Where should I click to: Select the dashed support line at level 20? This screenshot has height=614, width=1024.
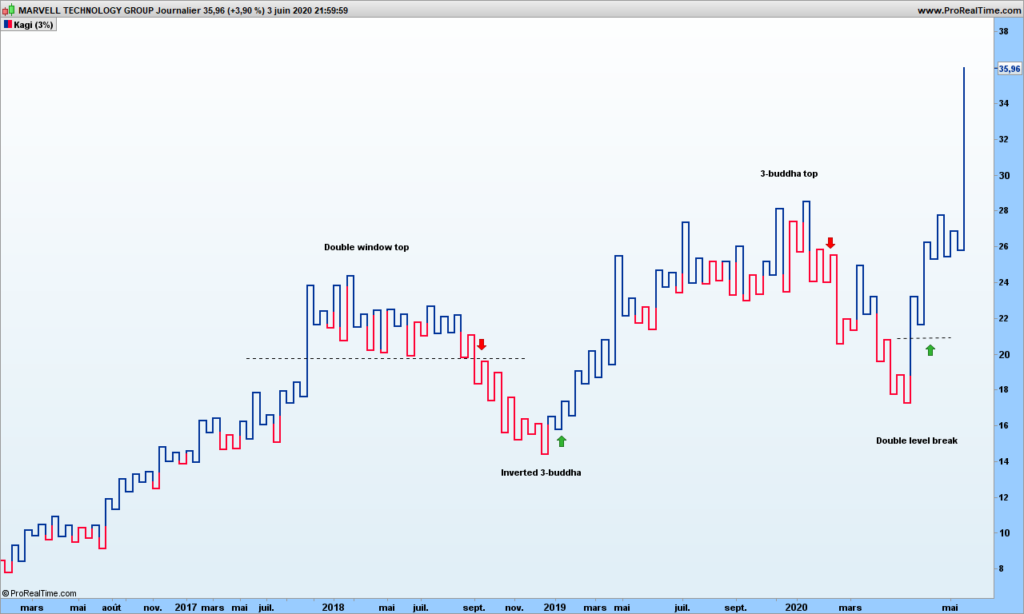tap(385, 359)
